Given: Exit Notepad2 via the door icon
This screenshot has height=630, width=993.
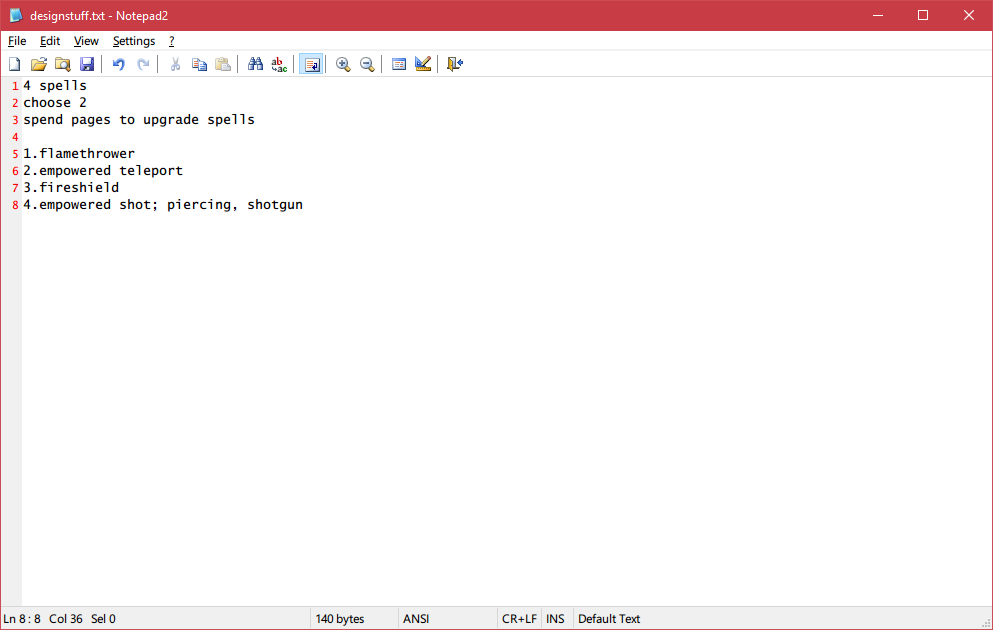Looking at the screenshot, I should coord(454,63).
